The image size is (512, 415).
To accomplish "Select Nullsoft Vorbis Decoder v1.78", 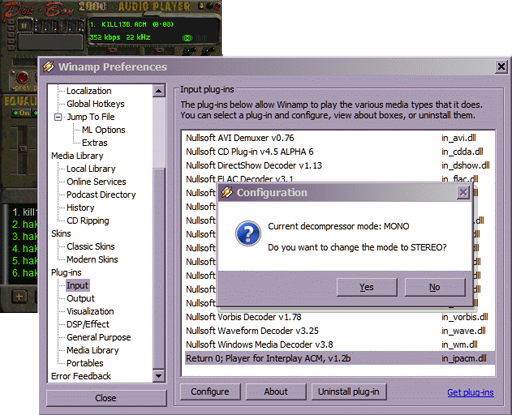I will tap(339, 317).
